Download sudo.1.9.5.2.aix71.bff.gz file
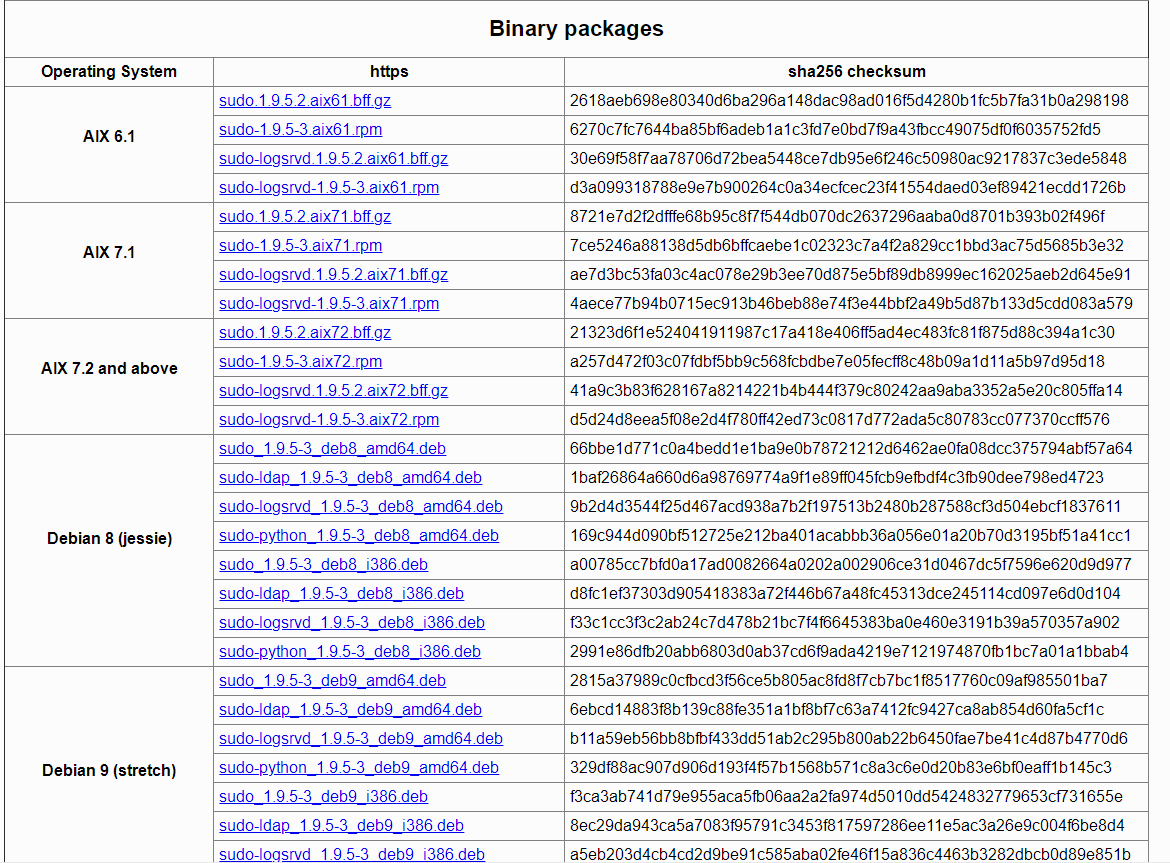Screen dimensions: 1170x863 point(305,217)
